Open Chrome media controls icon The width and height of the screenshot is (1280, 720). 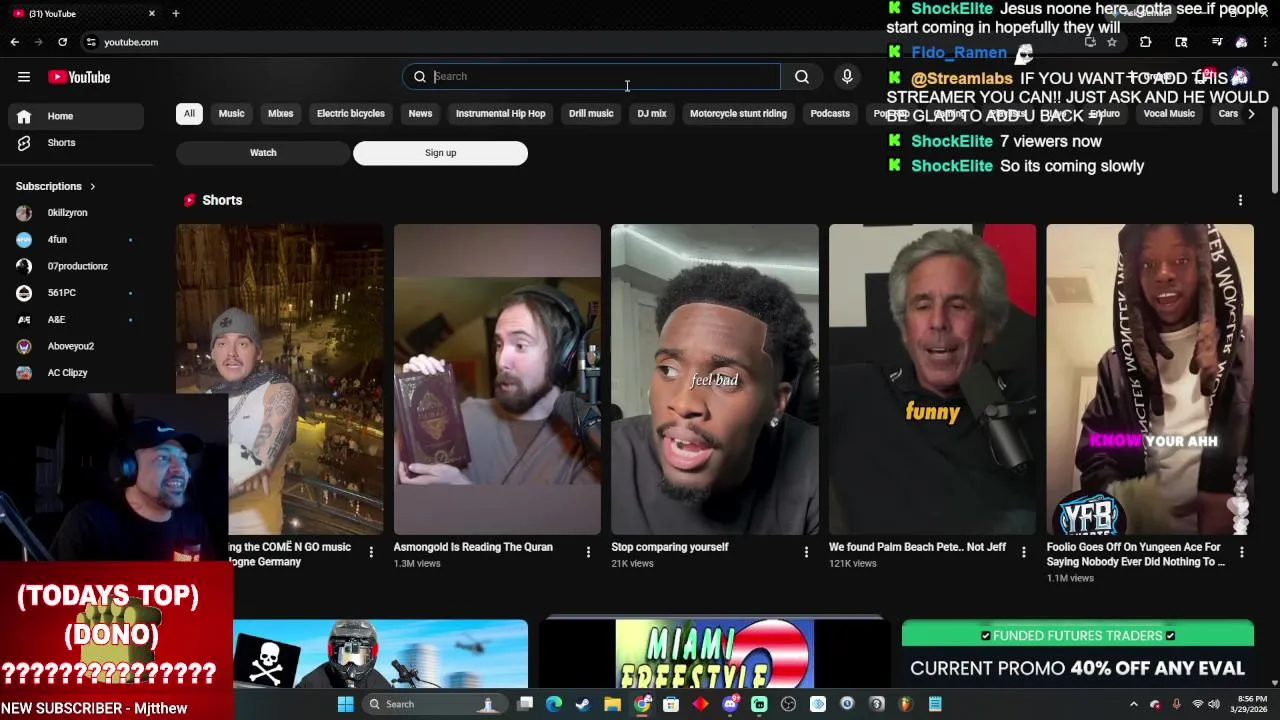1217,42
